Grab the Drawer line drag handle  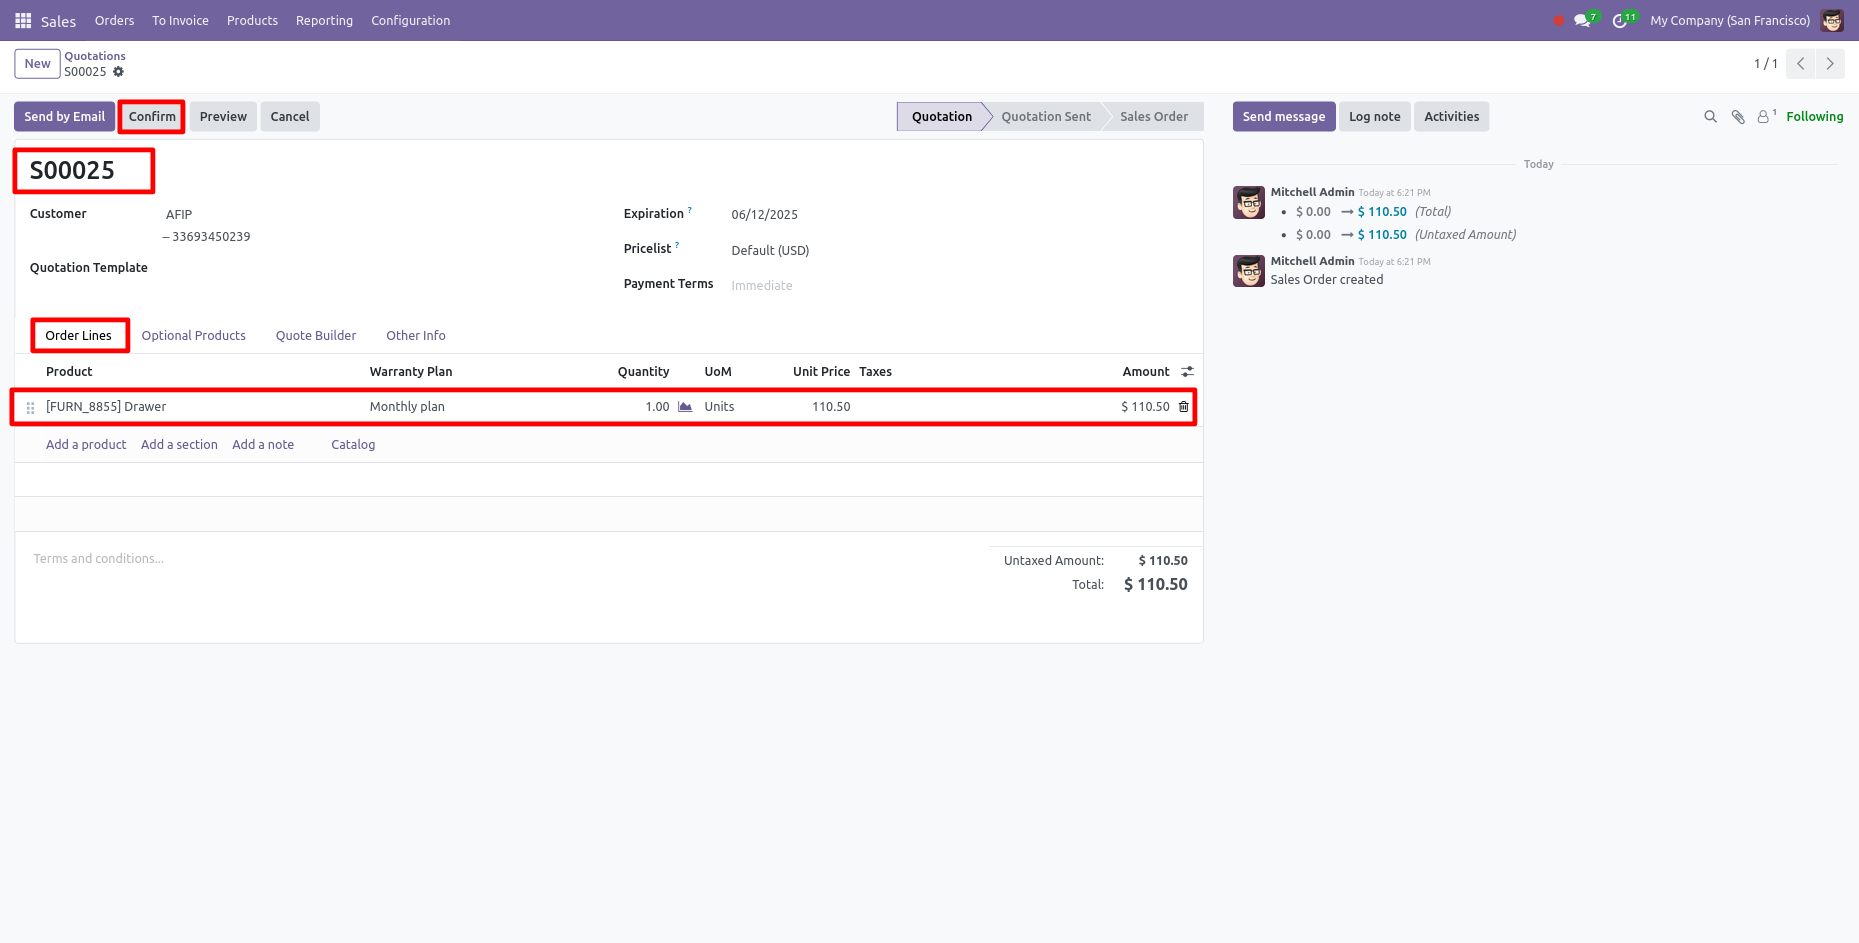click(30, 408)
